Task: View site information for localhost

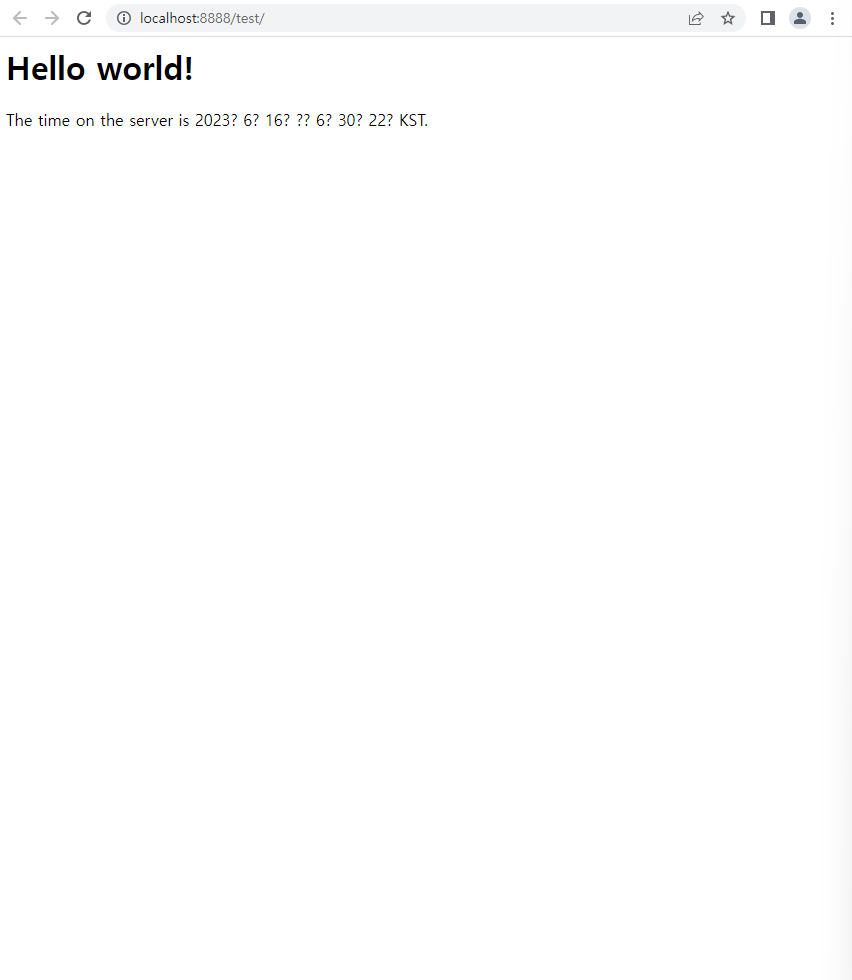Action: pos(124,18)
